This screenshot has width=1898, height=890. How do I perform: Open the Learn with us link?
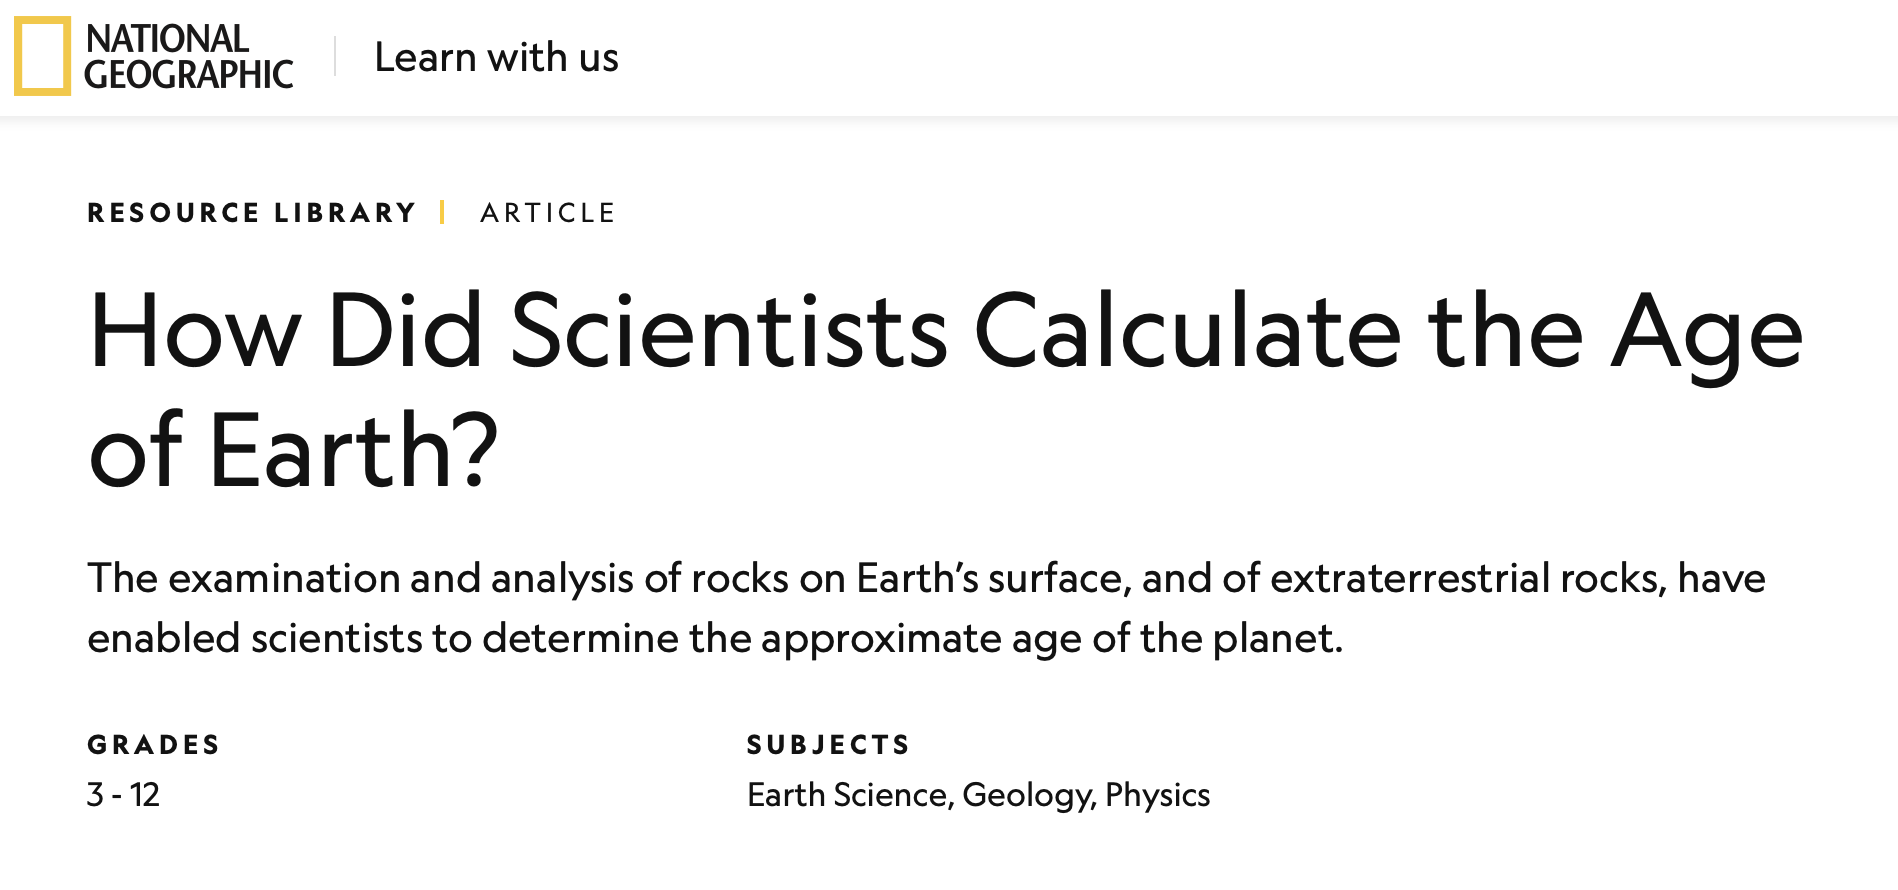[x=496, y=58]
